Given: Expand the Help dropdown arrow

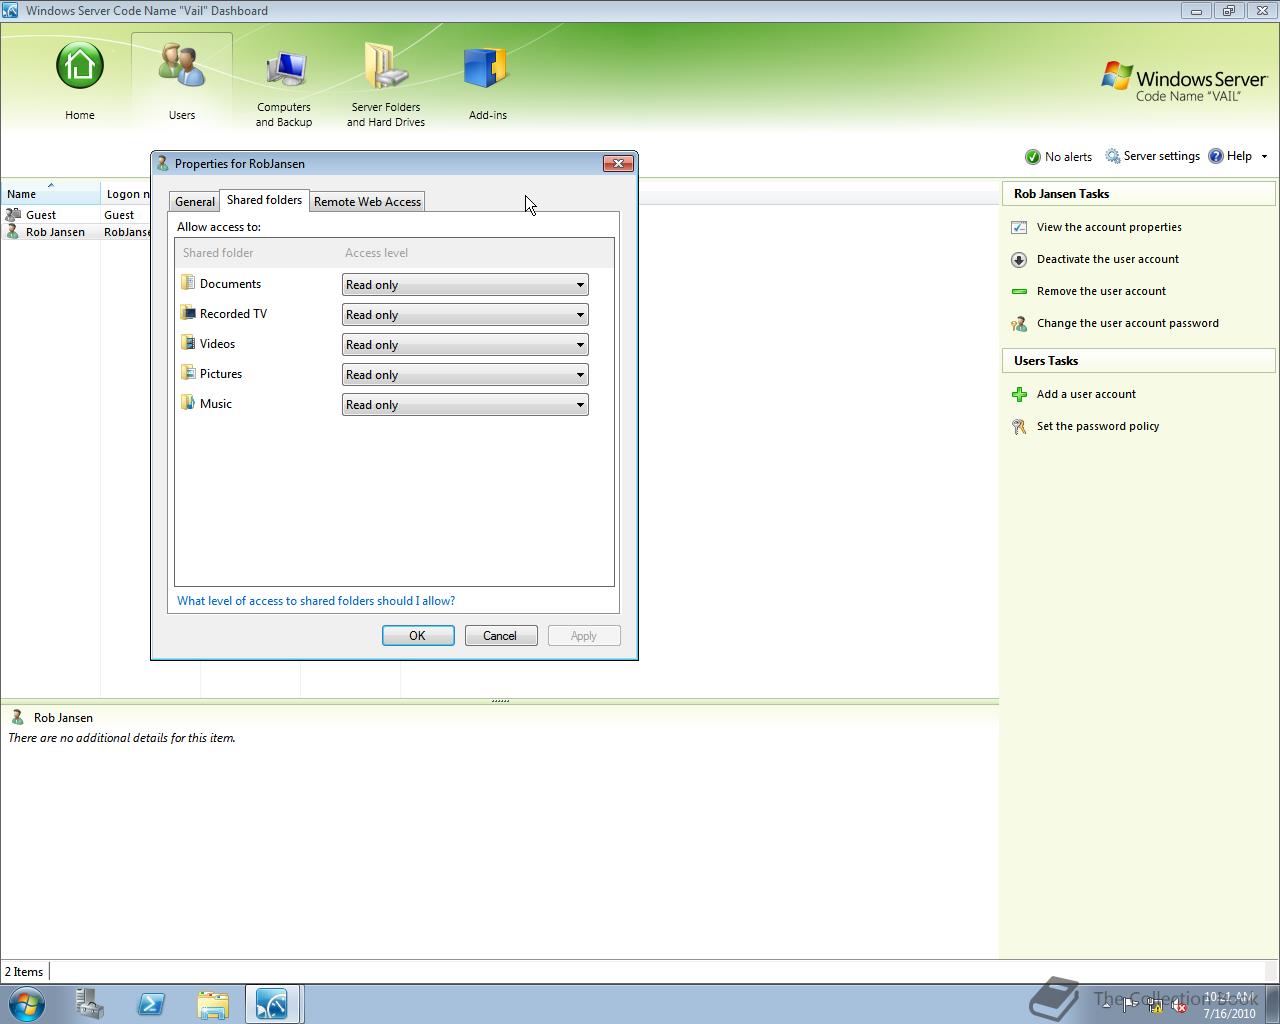Looking at the screenshot, I should coord(1264,157).
